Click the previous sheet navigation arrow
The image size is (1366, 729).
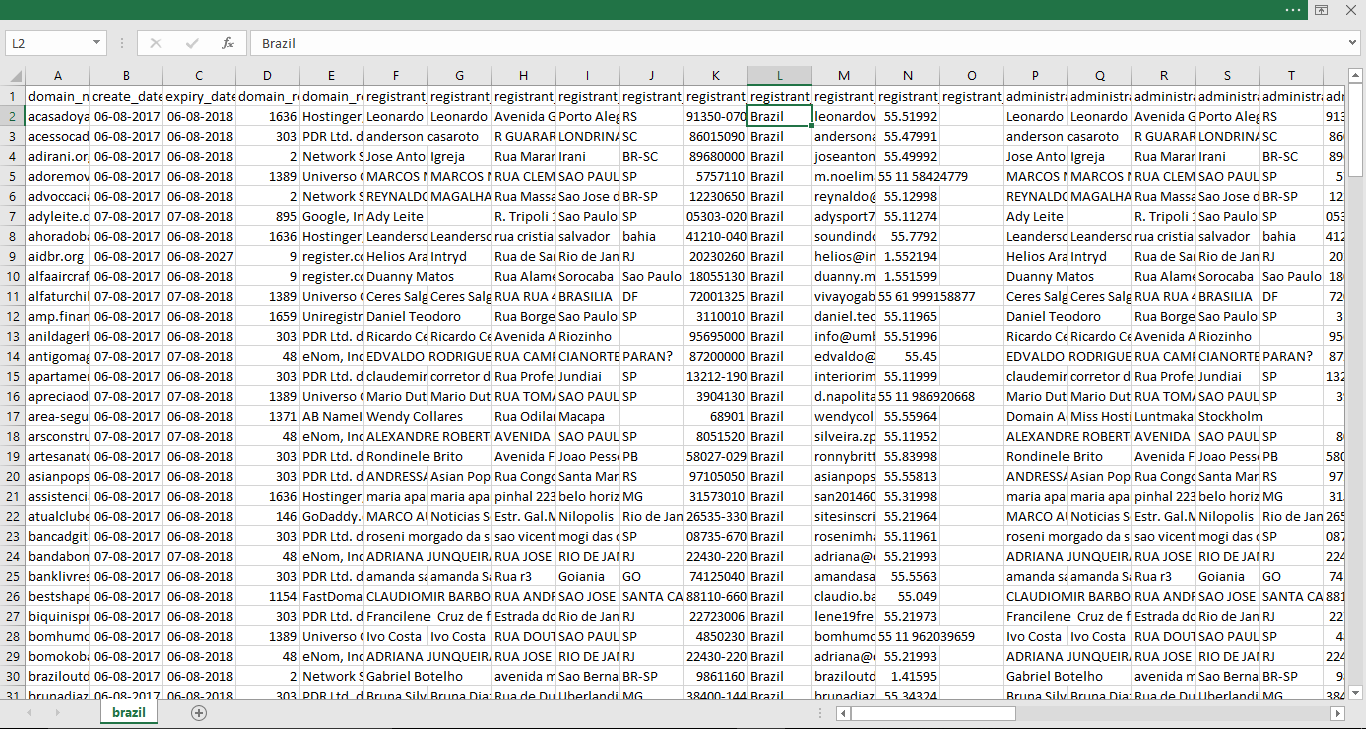(x=29, y=713)
